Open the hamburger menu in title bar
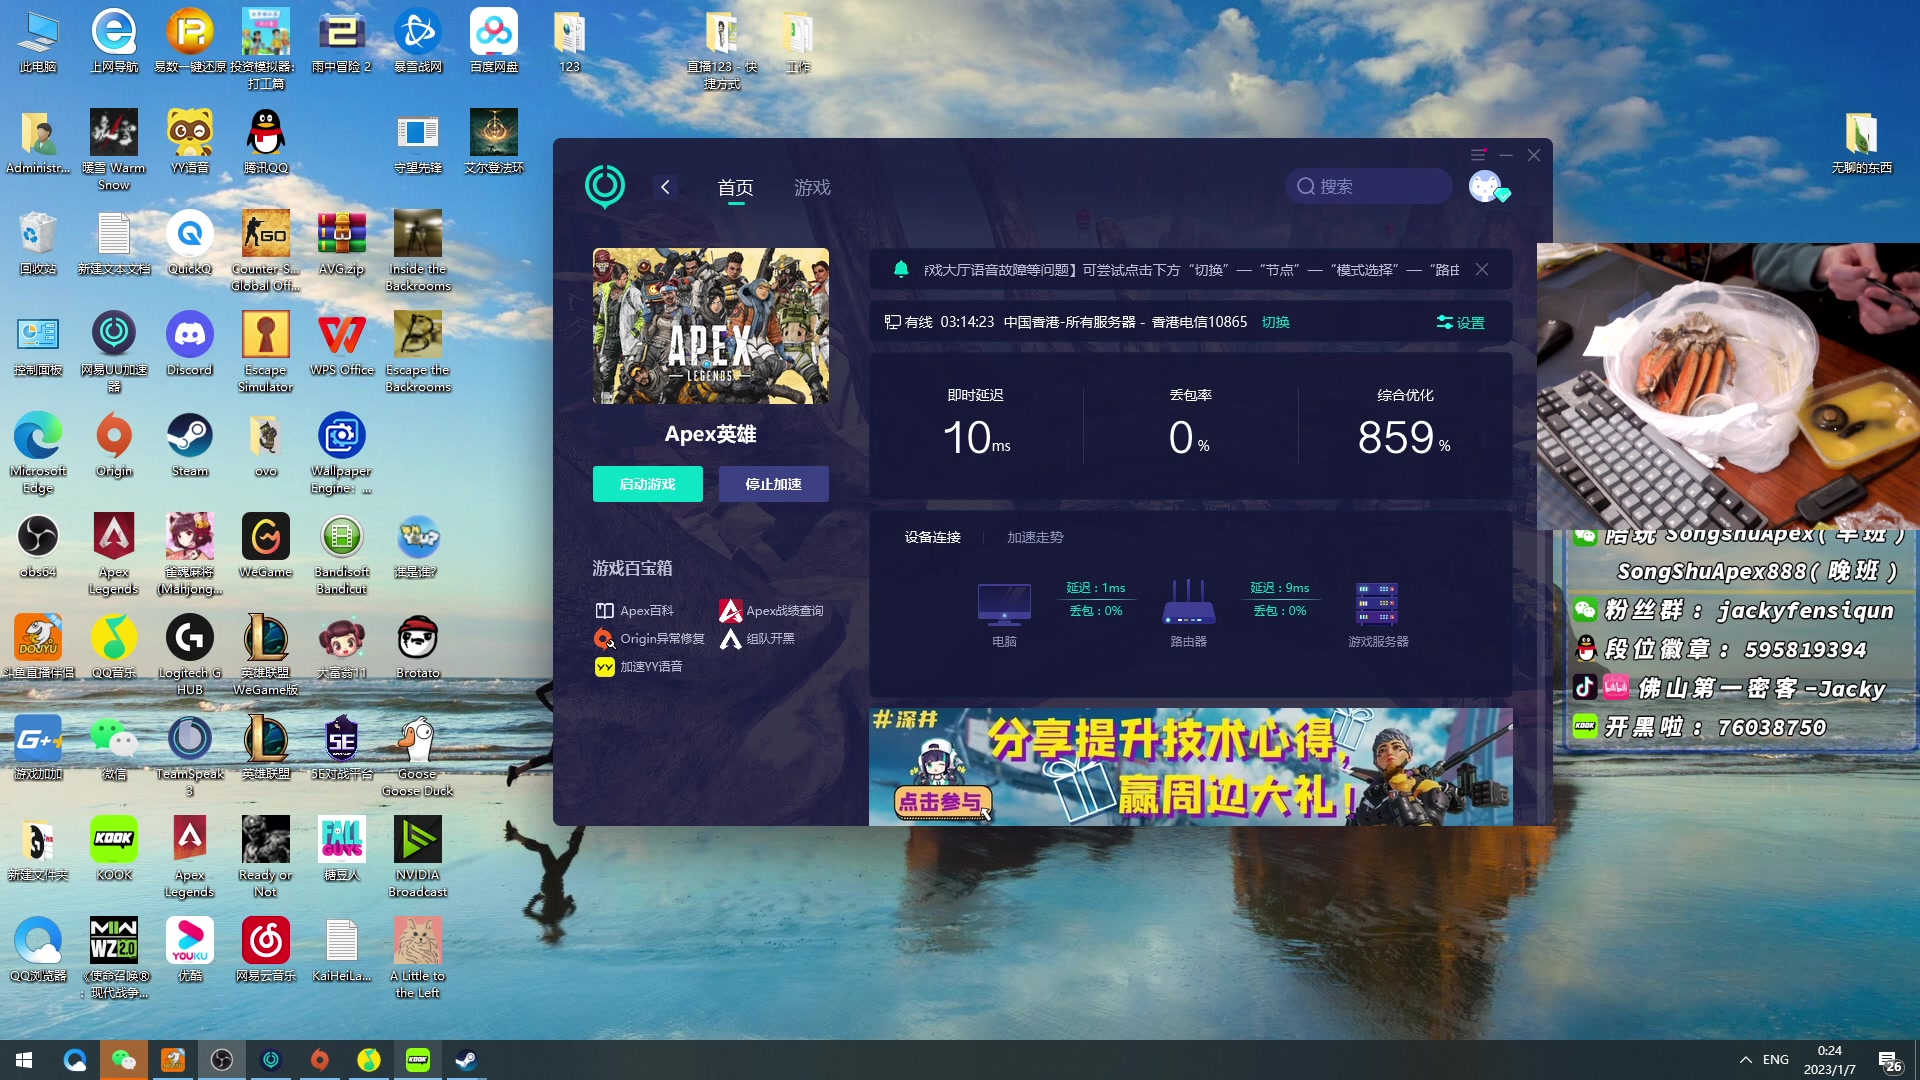1920x1080 pixels. tap(1478, 155)
